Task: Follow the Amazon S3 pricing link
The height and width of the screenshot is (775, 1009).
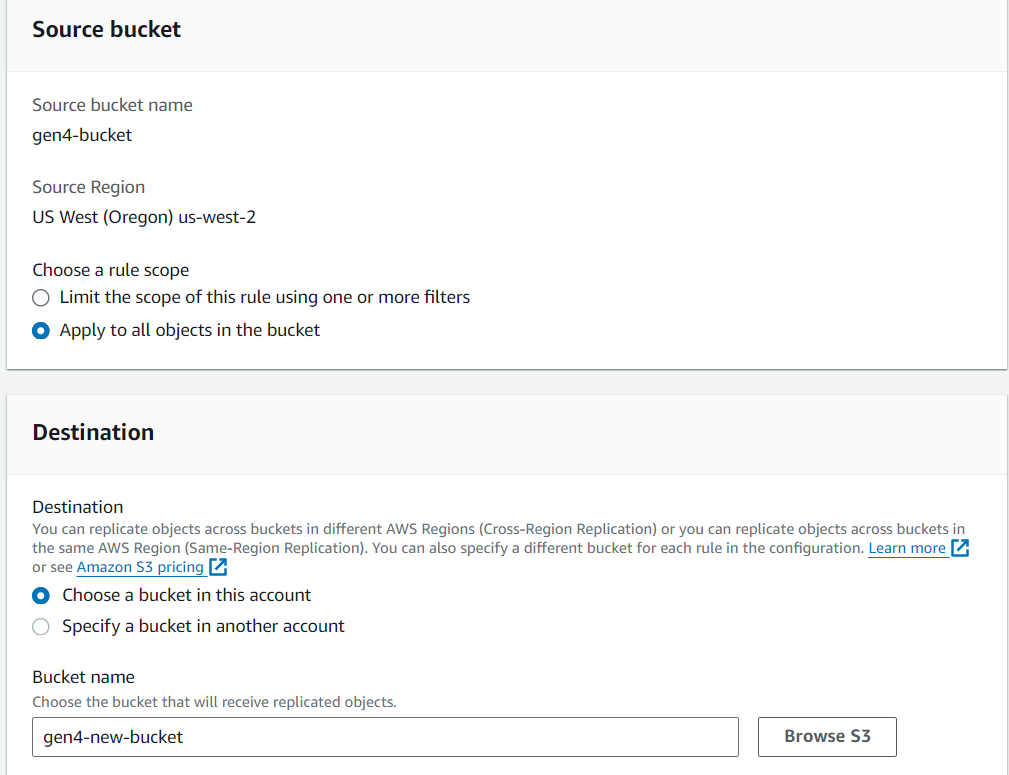Action: (x=140, y=567)
